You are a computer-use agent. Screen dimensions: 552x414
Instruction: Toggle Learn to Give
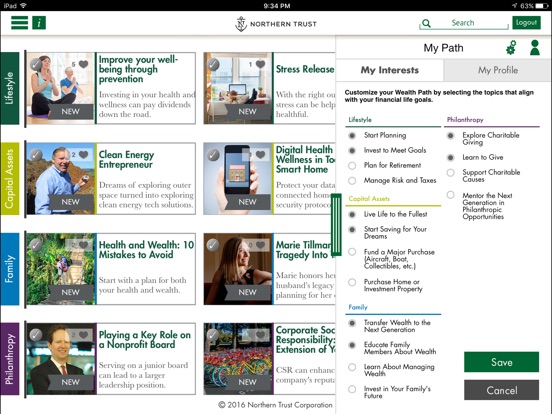click(451, 158)
